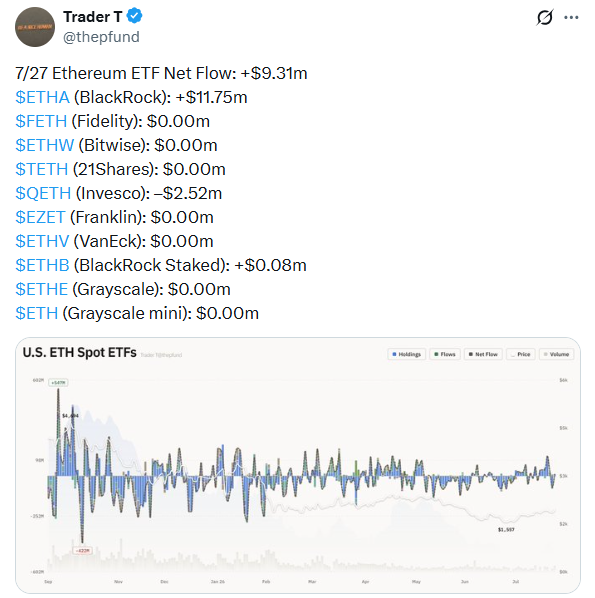The image size is (595, 598).
Task: Open the $ETHW cashtag link
Action: pos(45,145)
